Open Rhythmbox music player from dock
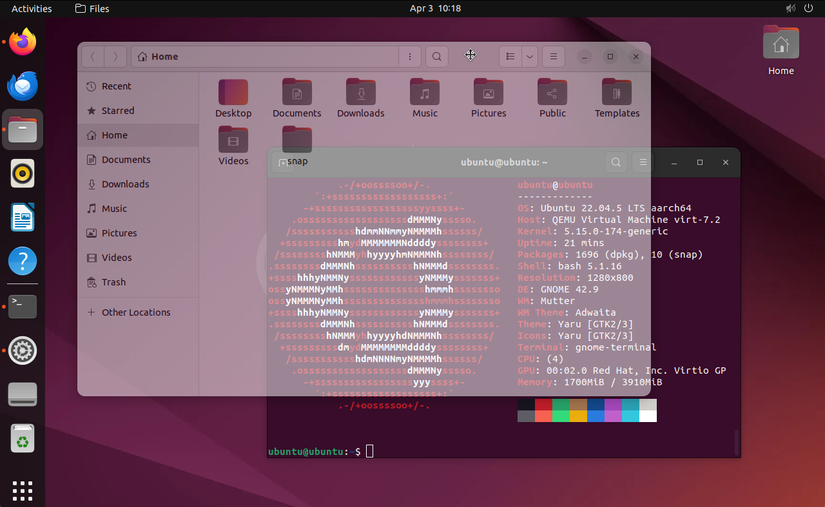The width and height of the screenshot is (825, 507). [x=23, y=174]
